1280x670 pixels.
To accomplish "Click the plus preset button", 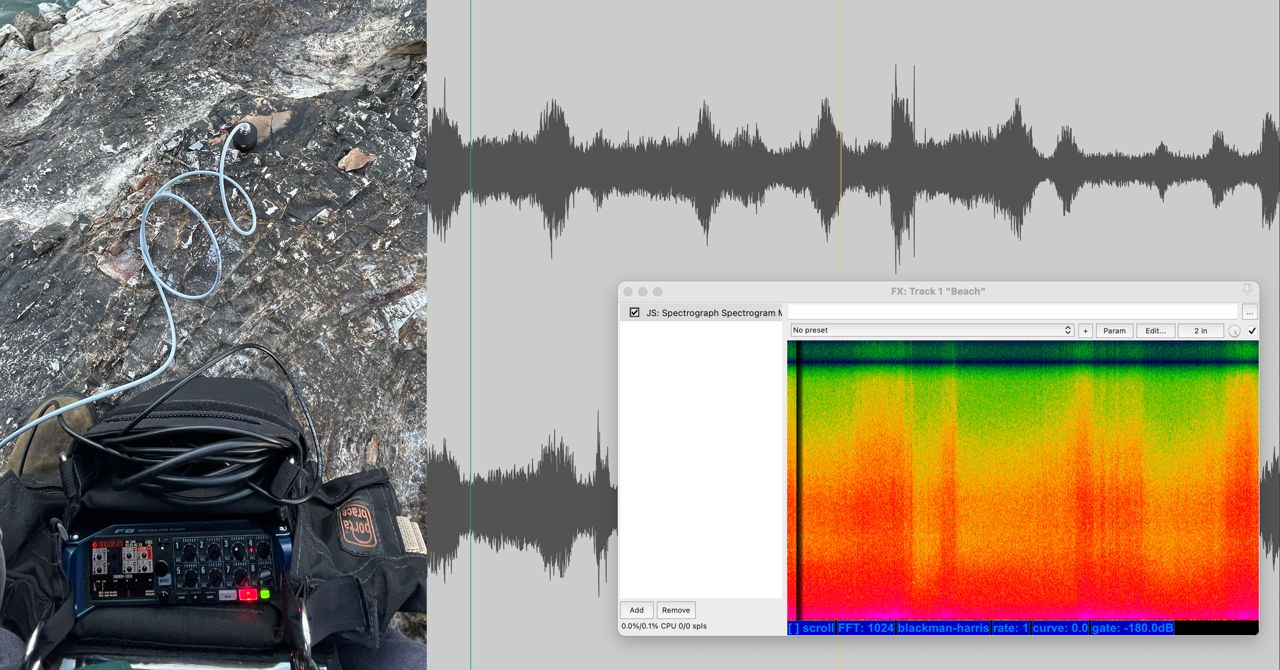I will [1085, 330].
